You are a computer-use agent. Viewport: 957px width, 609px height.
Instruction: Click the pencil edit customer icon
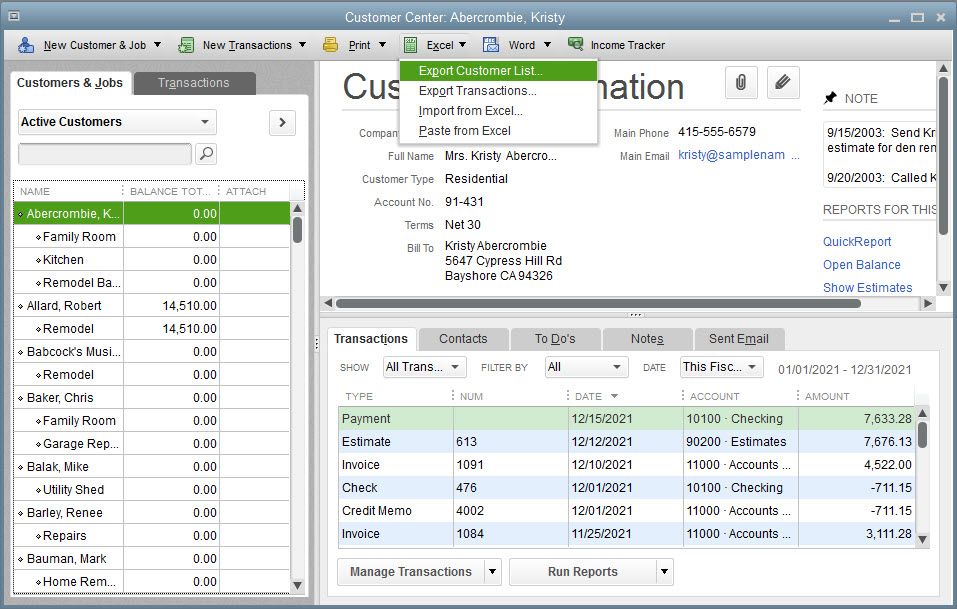783,83
